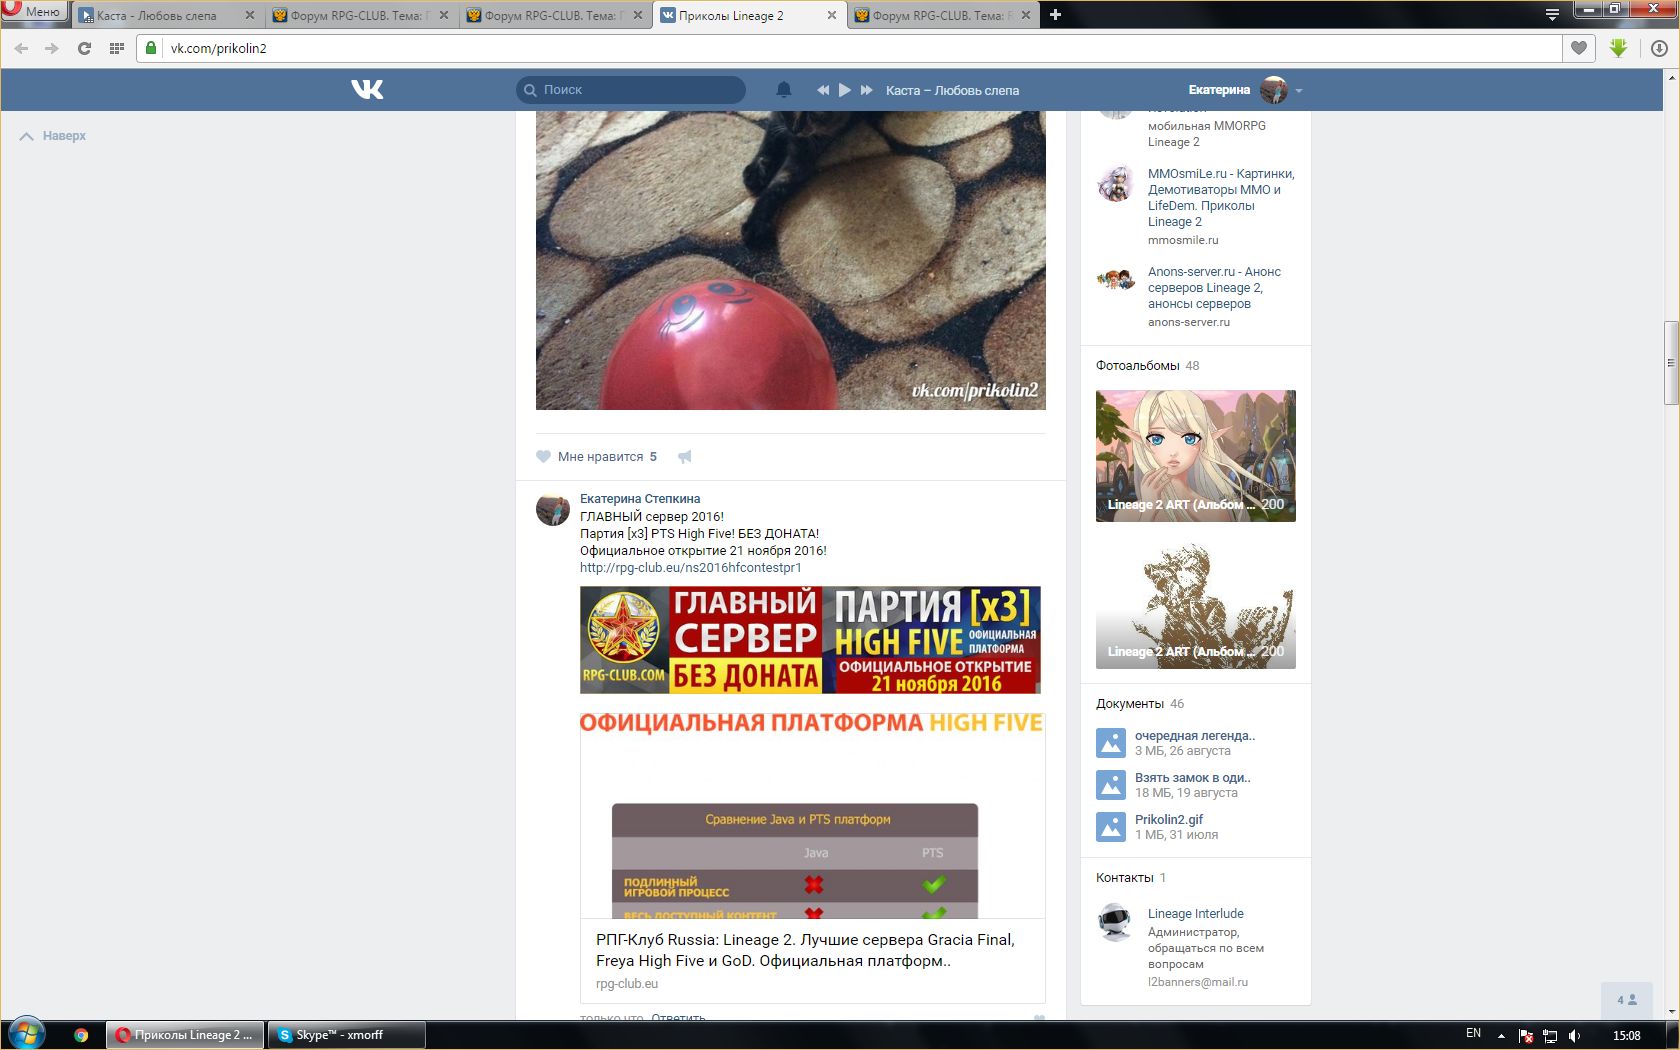Skip to previous track in VK player

click(x=823, y=90)
